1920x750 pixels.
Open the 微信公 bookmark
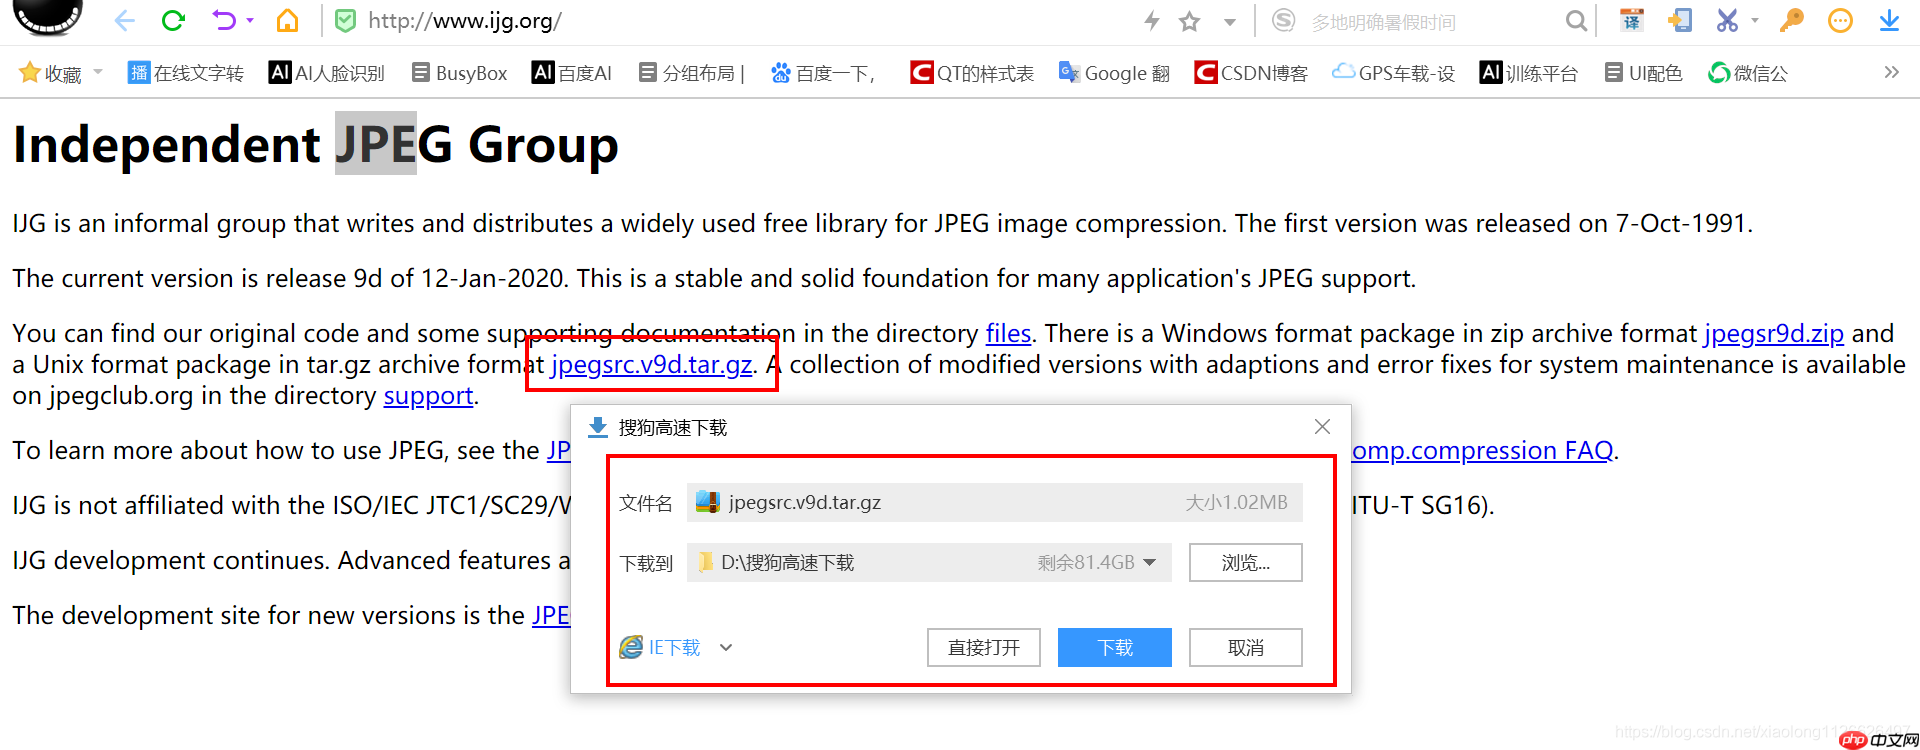(x=1748, y=73)
